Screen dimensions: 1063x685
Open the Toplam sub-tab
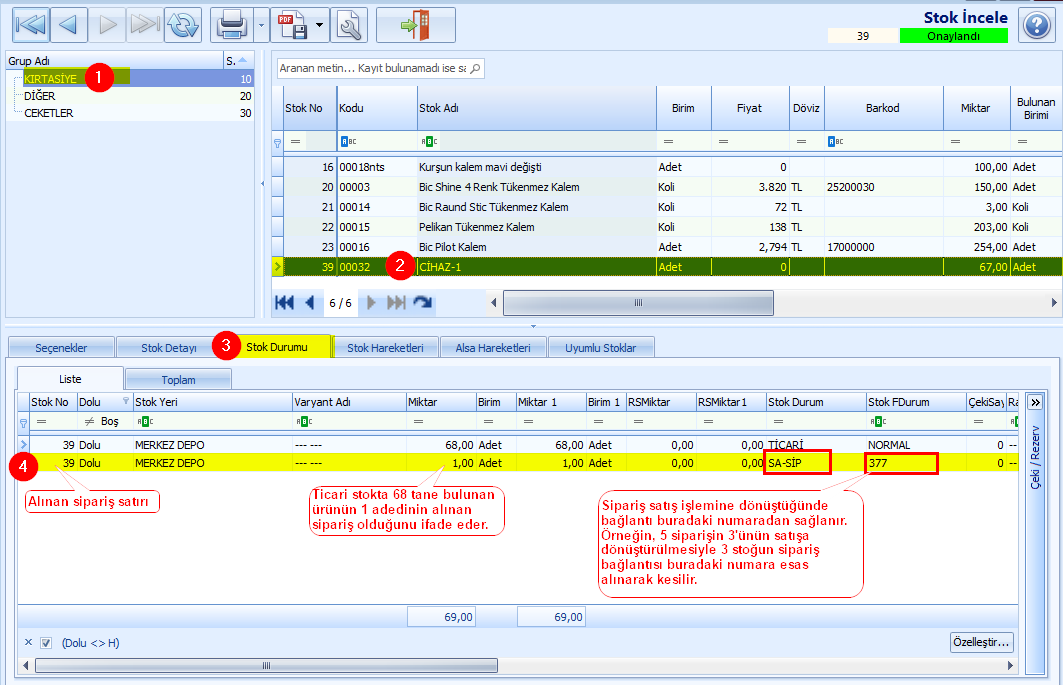[178, 380]
